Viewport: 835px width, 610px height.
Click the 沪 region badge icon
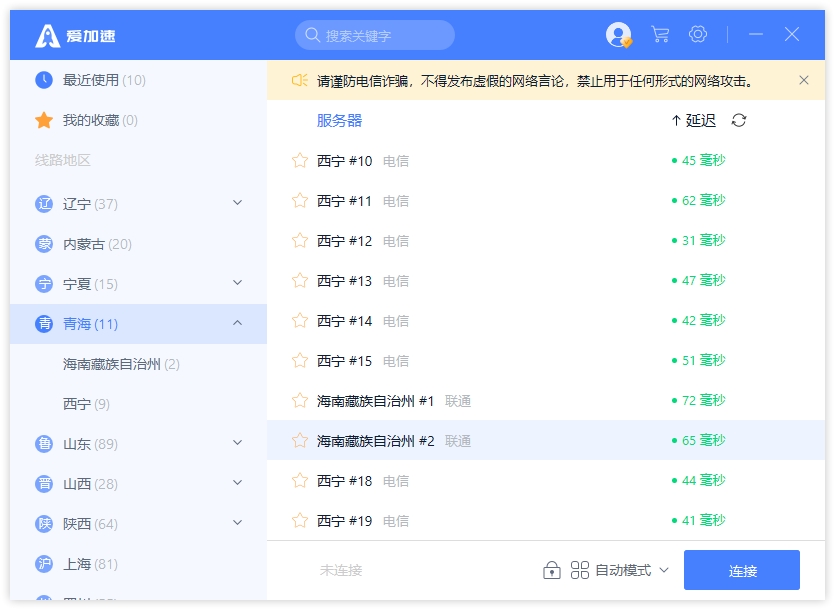[44, 564]
